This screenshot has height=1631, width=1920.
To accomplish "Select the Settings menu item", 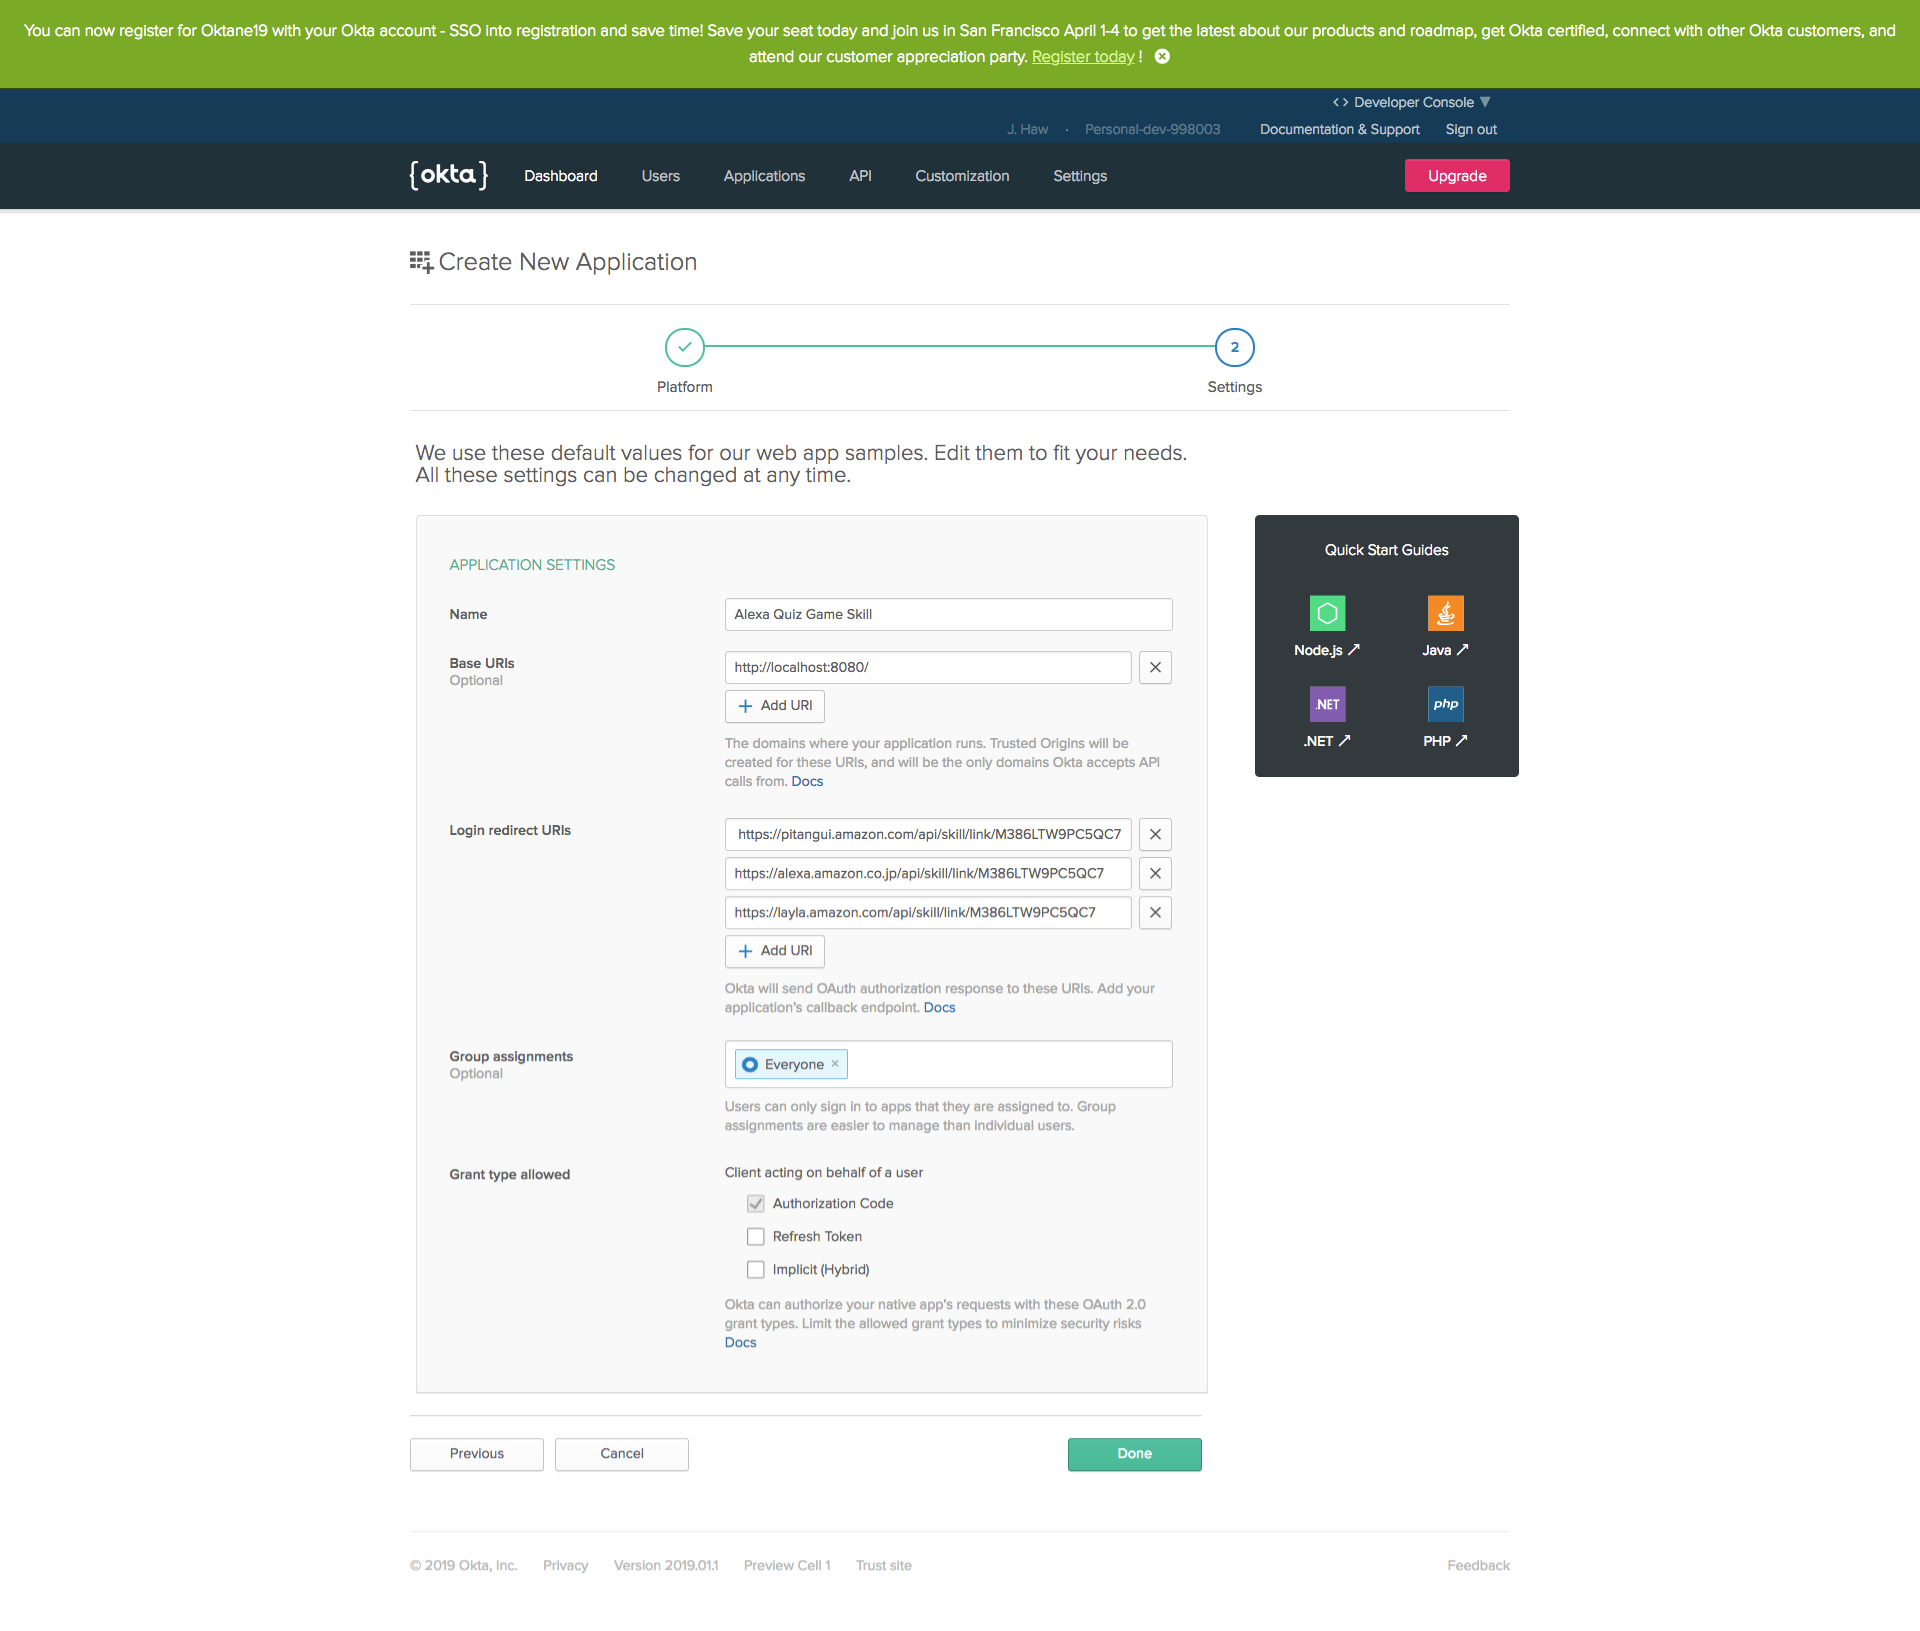I will 1079,176.
